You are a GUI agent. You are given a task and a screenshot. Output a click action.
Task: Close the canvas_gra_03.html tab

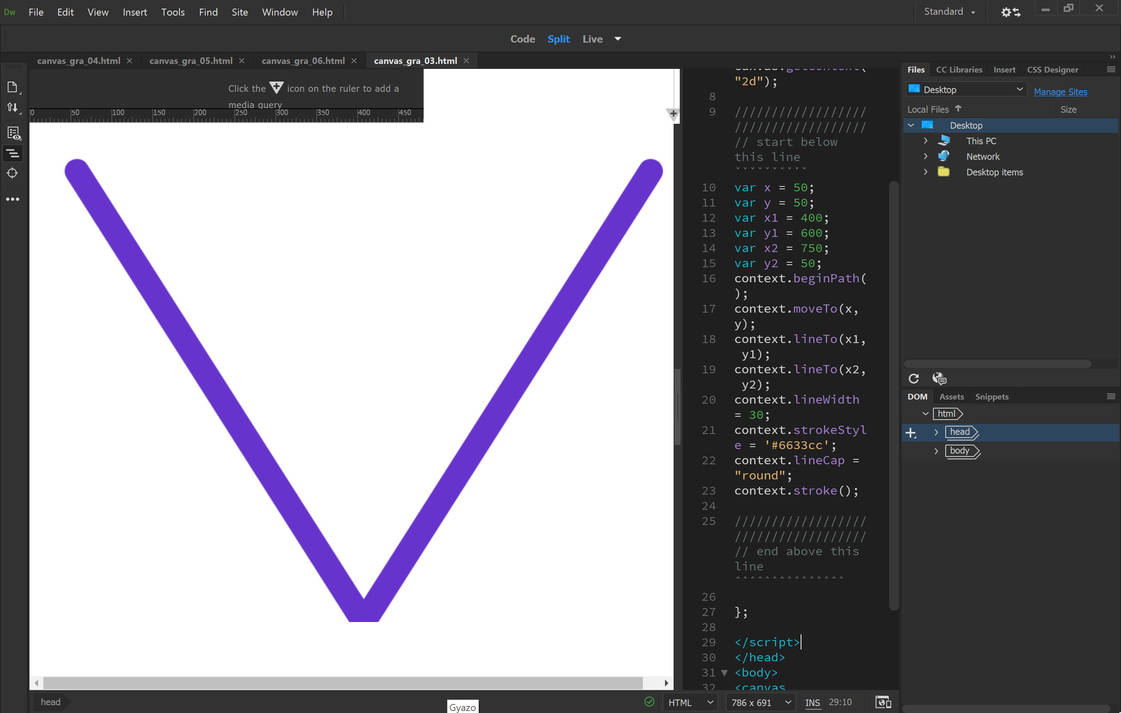[466, 61]
